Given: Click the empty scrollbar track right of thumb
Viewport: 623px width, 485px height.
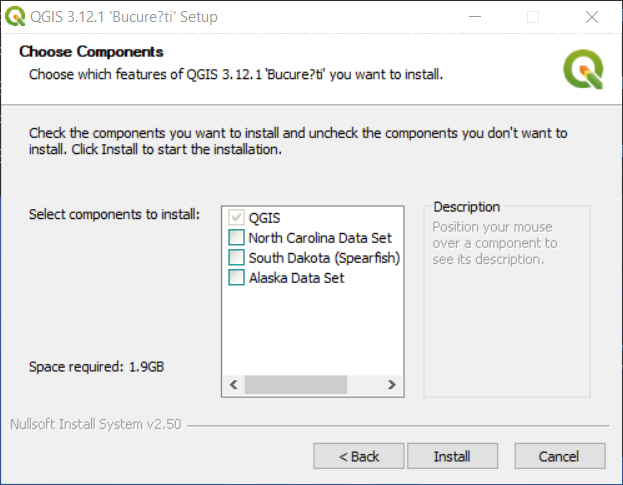Looking at the screenshot, I should click(x=364, y=385).
